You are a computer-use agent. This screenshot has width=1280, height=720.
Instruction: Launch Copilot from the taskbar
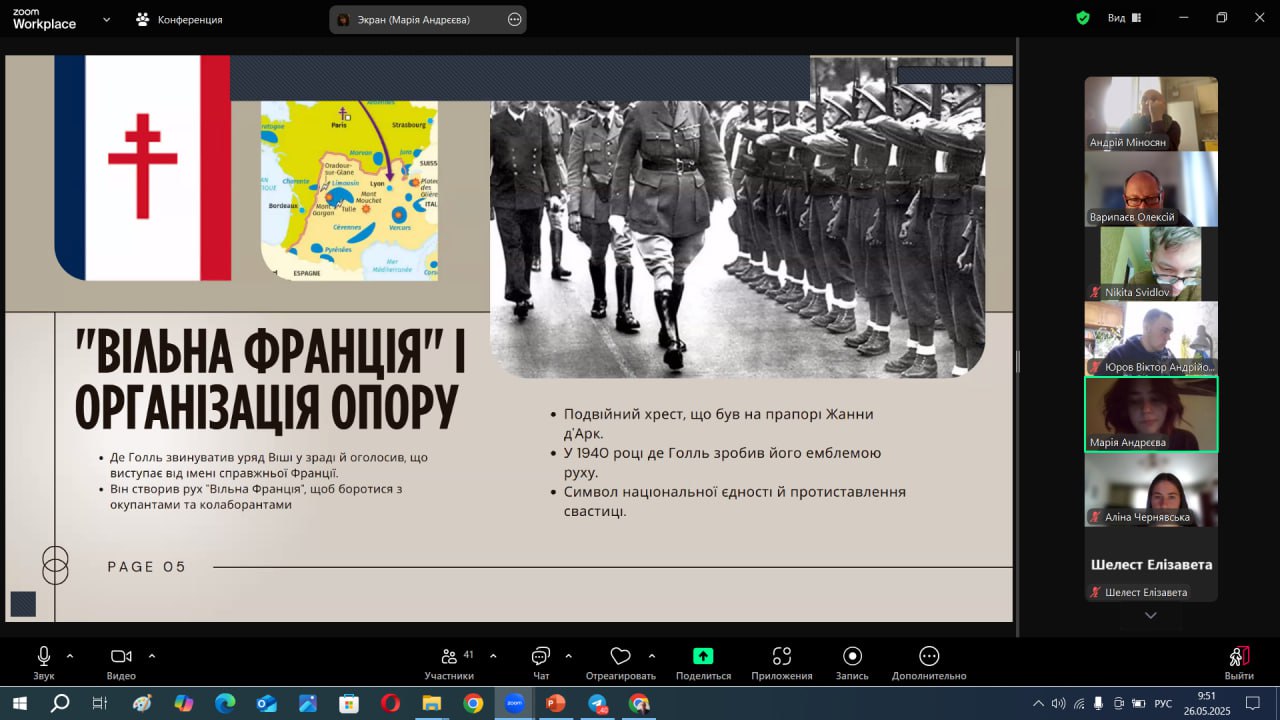(184, 703)
